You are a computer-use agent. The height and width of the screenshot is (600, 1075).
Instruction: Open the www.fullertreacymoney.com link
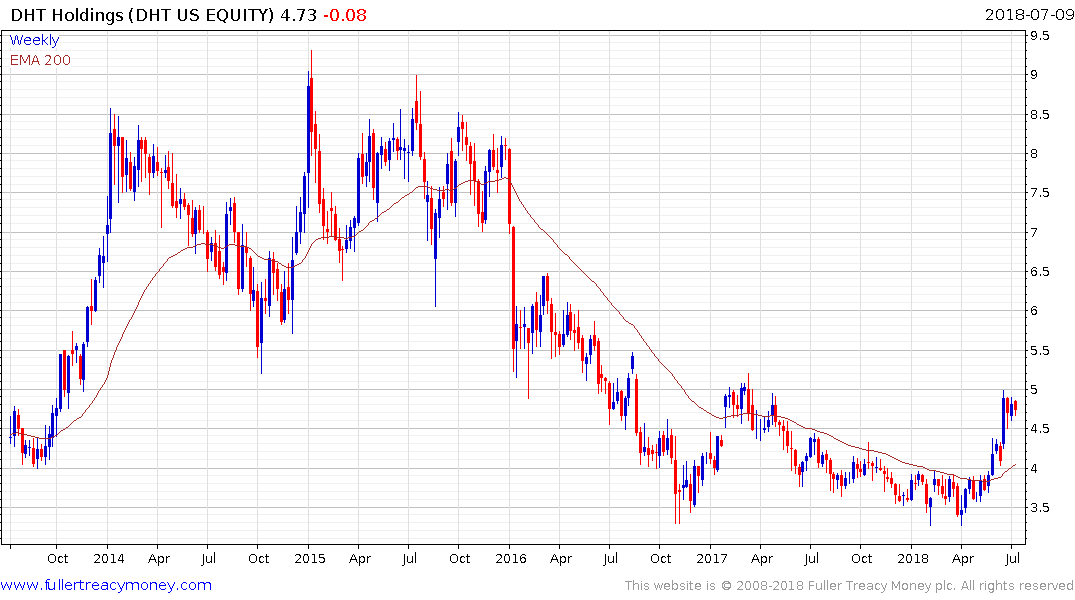pos(106,585)
